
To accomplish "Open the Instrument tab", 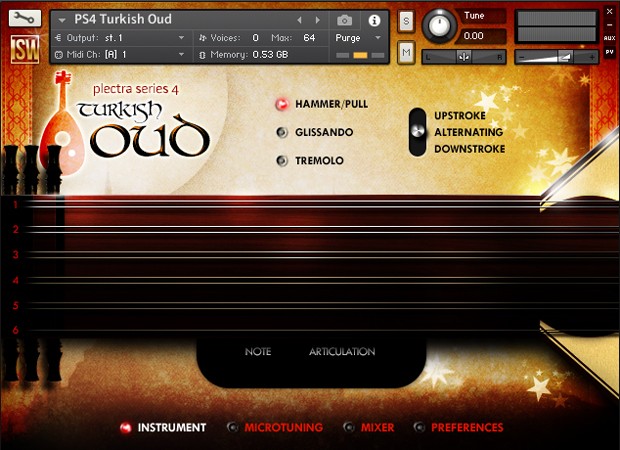I will pyautogui.click(x=172, y=427).
